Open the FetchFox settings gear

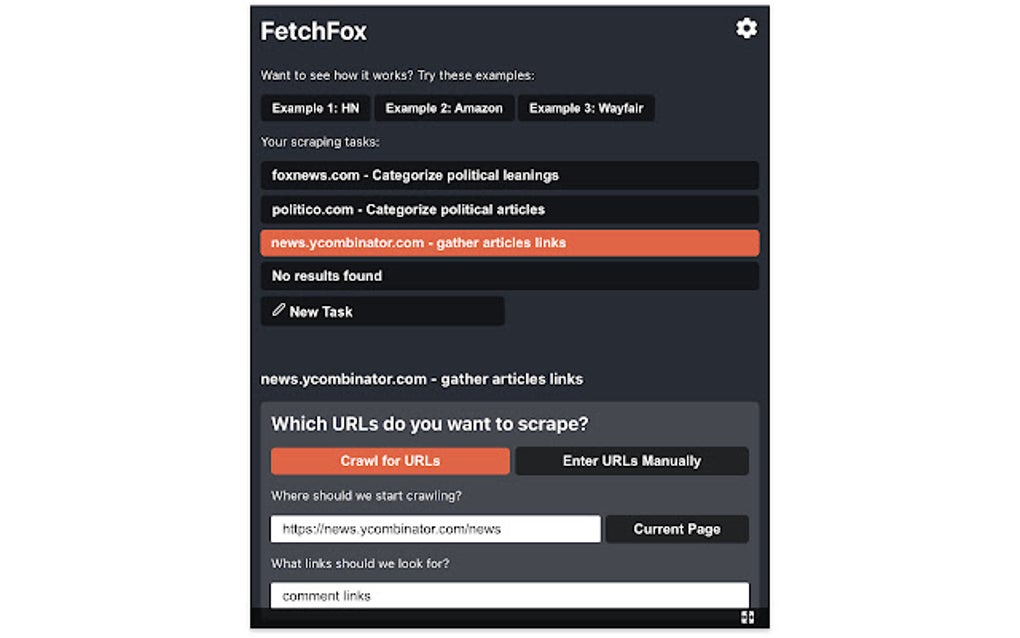coord(746,30)
